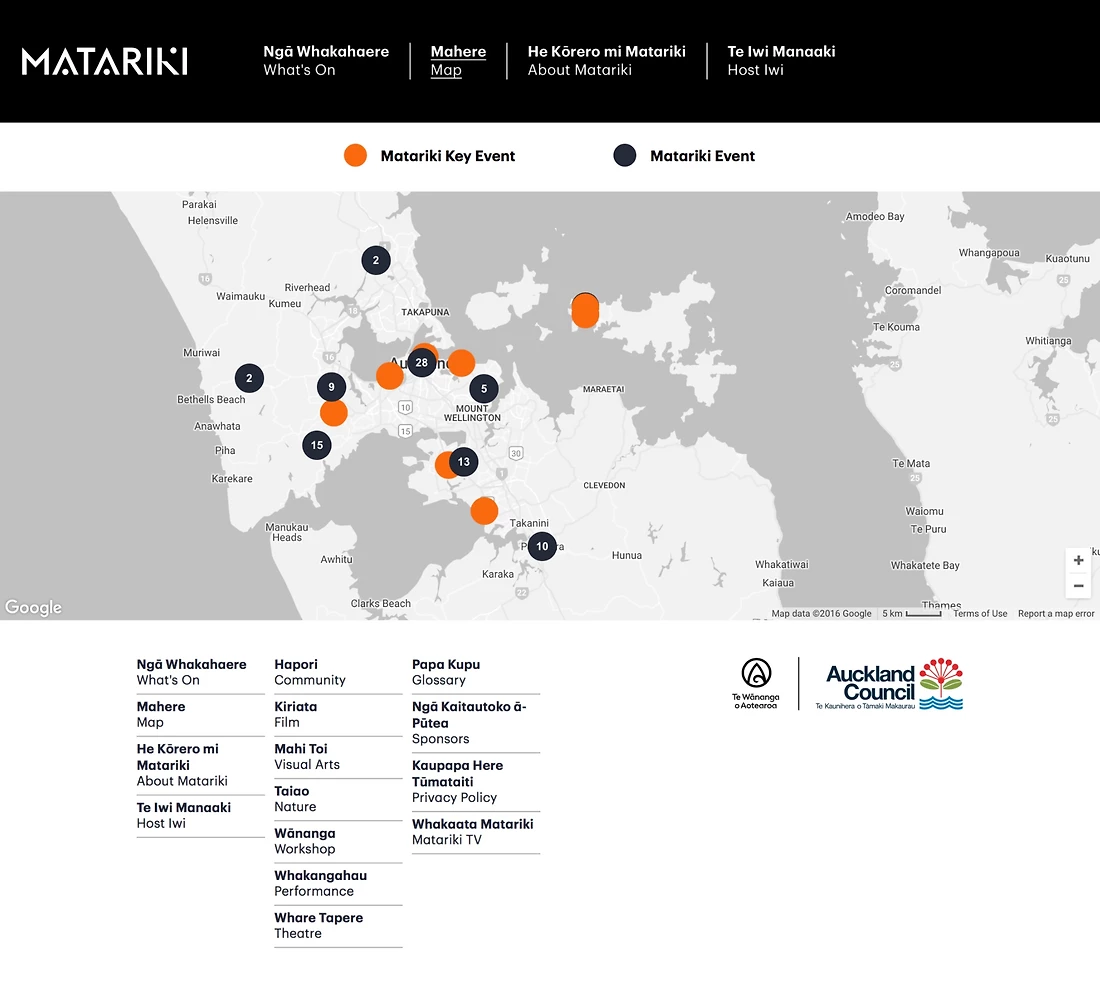
Task: Click the Google logo on the map
Action: click(33, 607)
